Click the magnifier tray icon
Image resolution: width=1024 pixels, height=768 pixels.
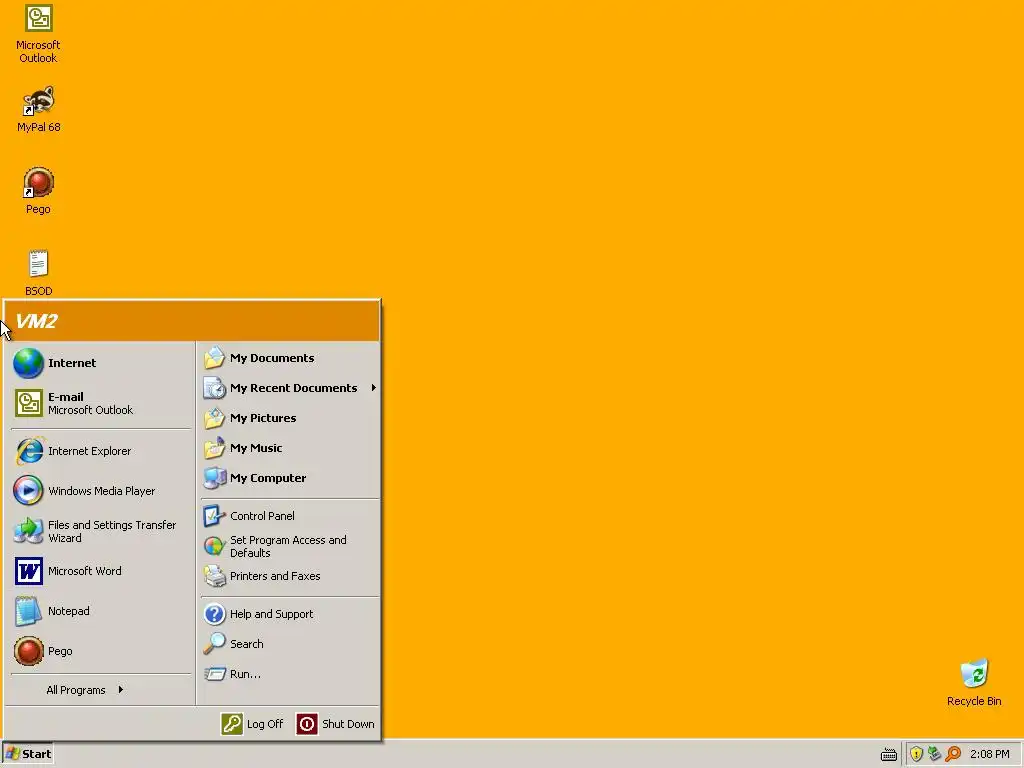click(953, 754)
